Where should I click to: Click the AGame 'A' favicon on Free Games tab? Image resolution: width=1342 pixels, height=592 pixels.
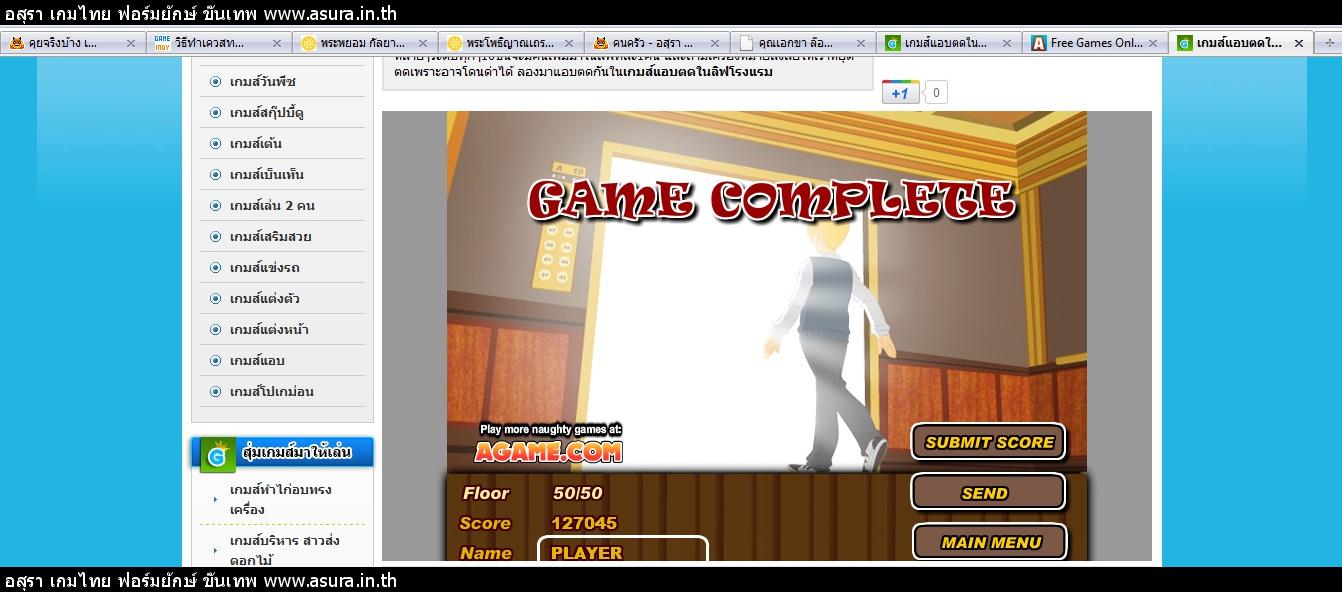tap(1038, 43)
